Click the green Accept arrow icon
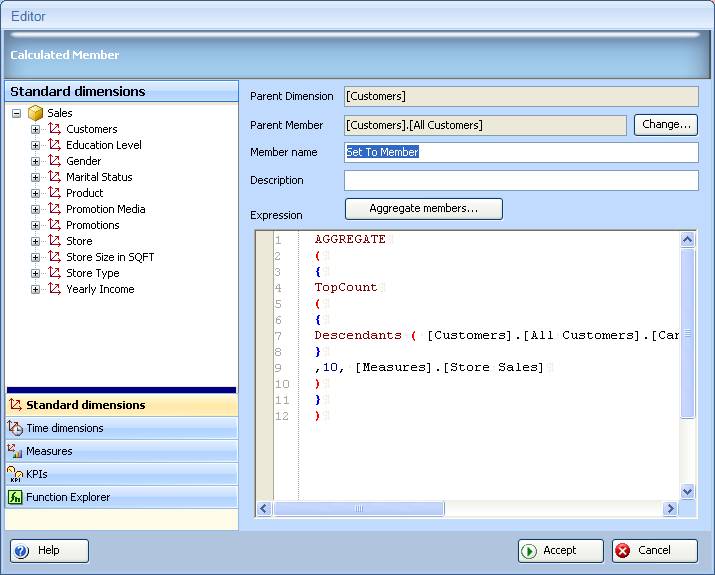 [529, 551]
